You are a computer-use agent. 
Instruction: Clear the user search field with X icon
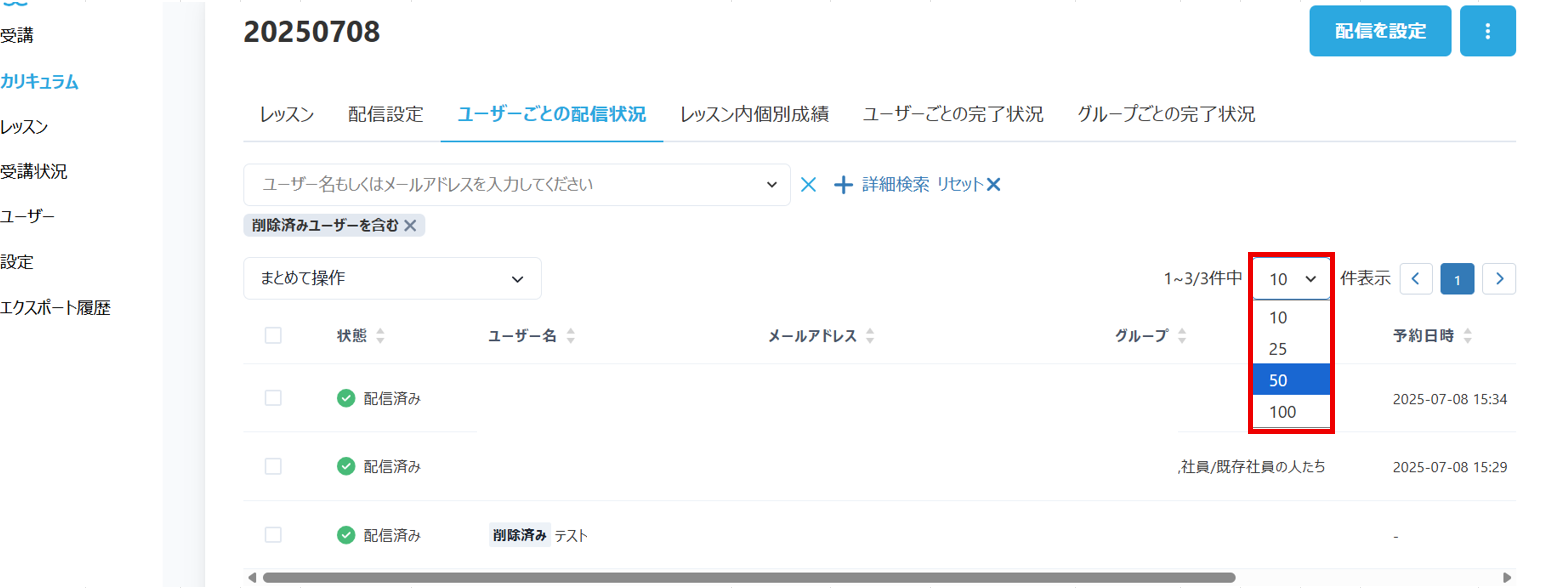point(809,185)
